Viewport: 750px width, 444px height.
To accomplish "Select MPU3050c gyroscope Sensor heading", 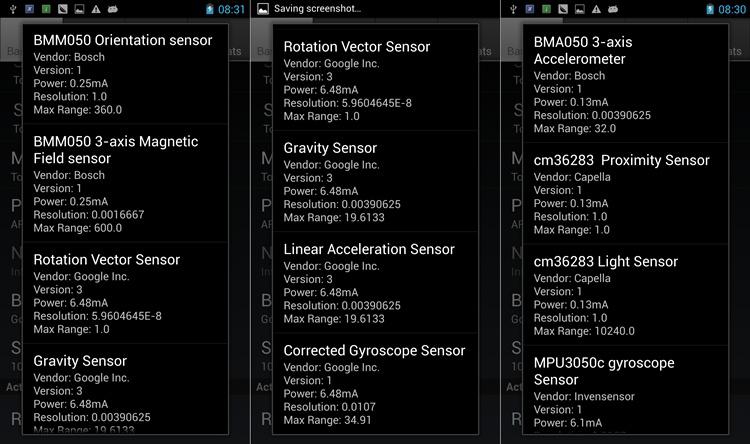I will pyautogui.click(x=604, y=371).
